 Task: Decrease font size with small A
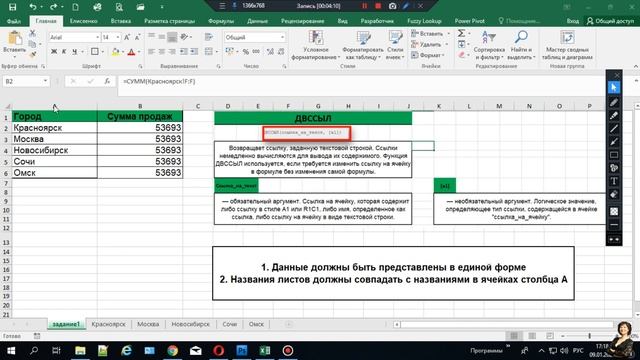pyautogui.click(x=137, y=37)
